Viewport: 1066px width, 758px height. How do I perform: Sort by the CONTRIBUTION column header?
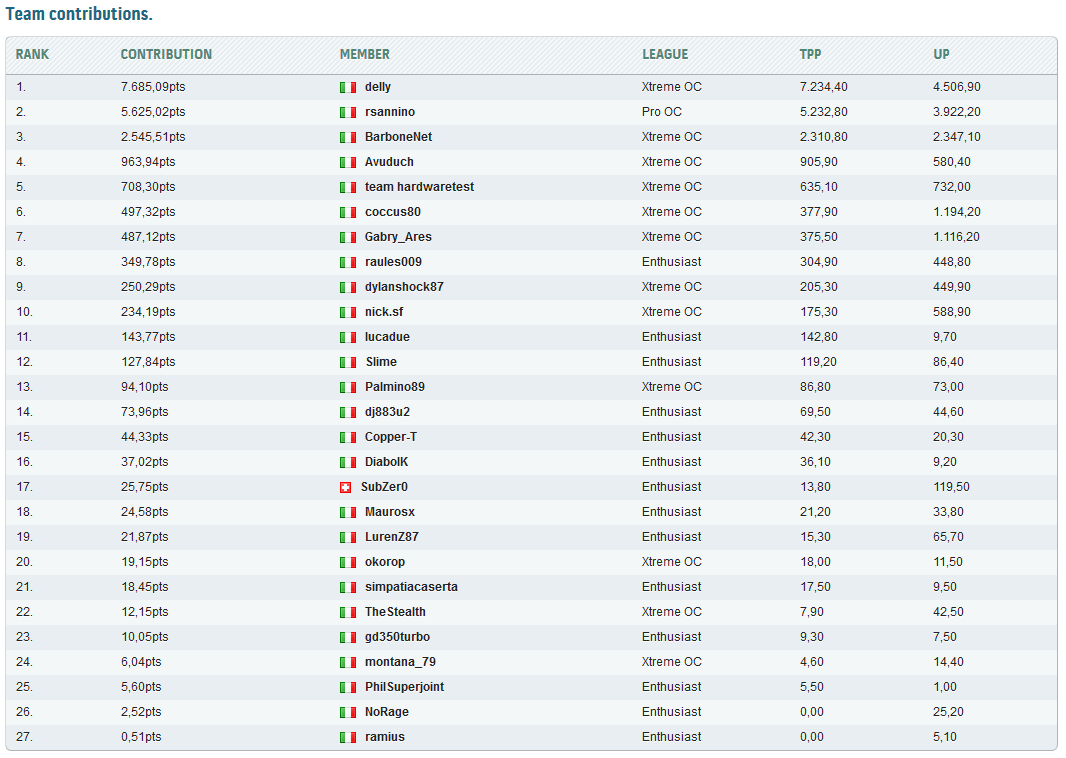click(x=166, y=54)
